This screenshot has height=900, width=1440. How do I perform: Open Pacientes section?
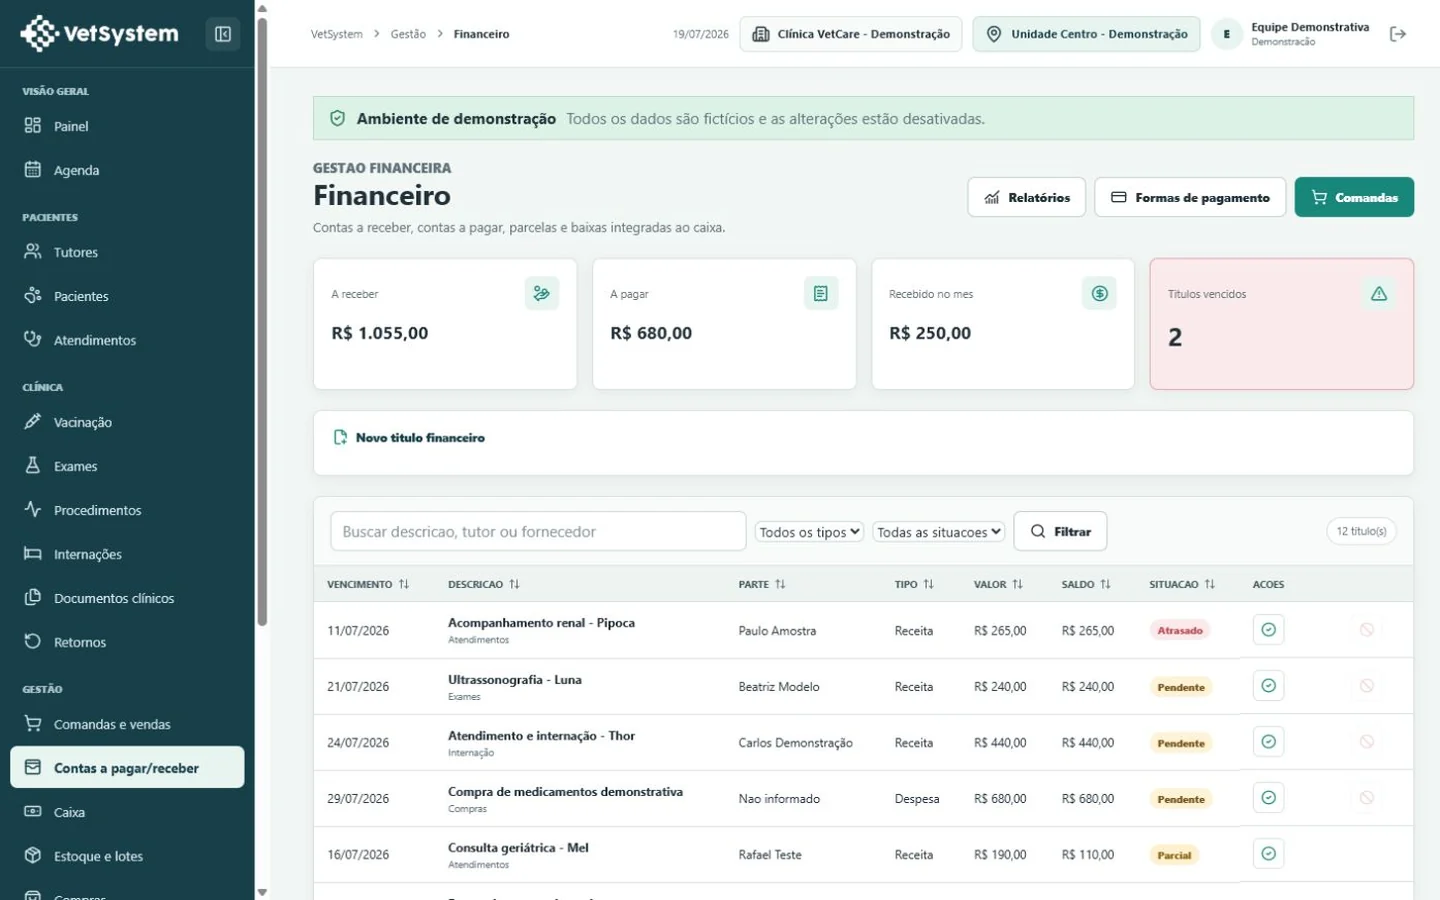(127, 296)
